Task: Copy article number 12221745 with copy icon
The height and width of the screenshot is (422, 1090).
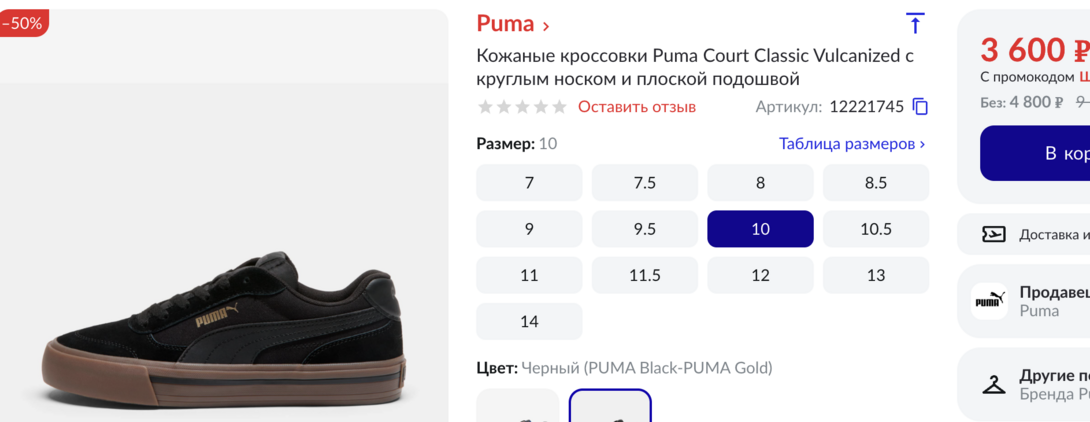Action: [921, 107]
